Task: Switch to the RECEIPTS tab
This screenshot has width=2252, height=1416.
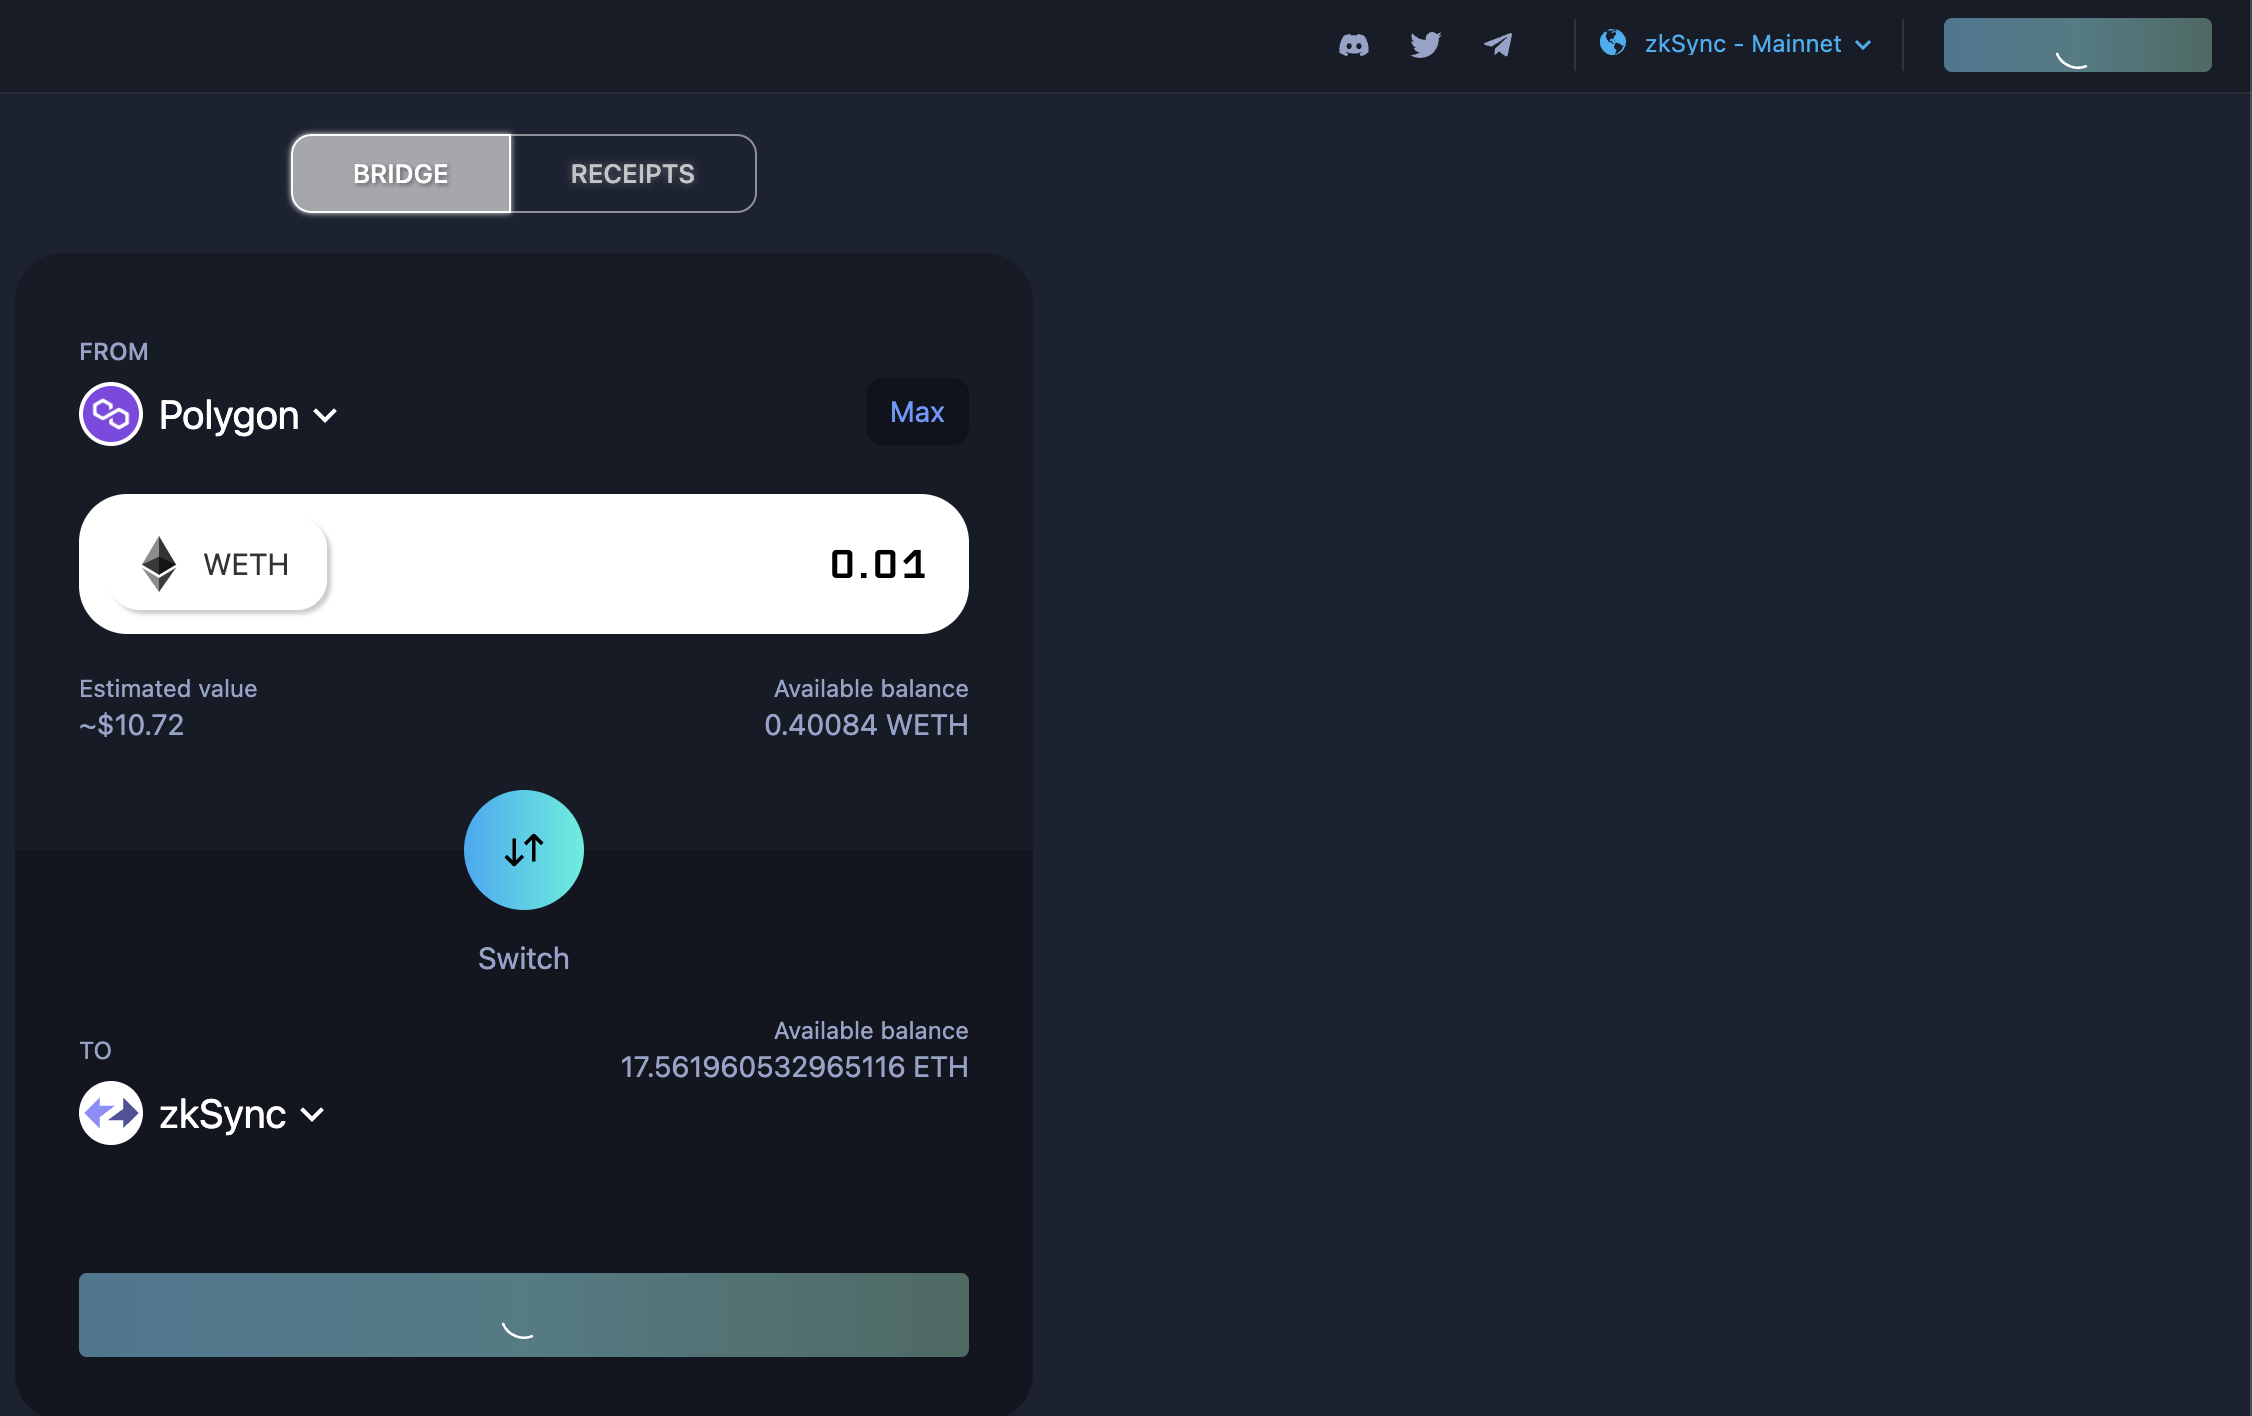Action: point(632,173)
